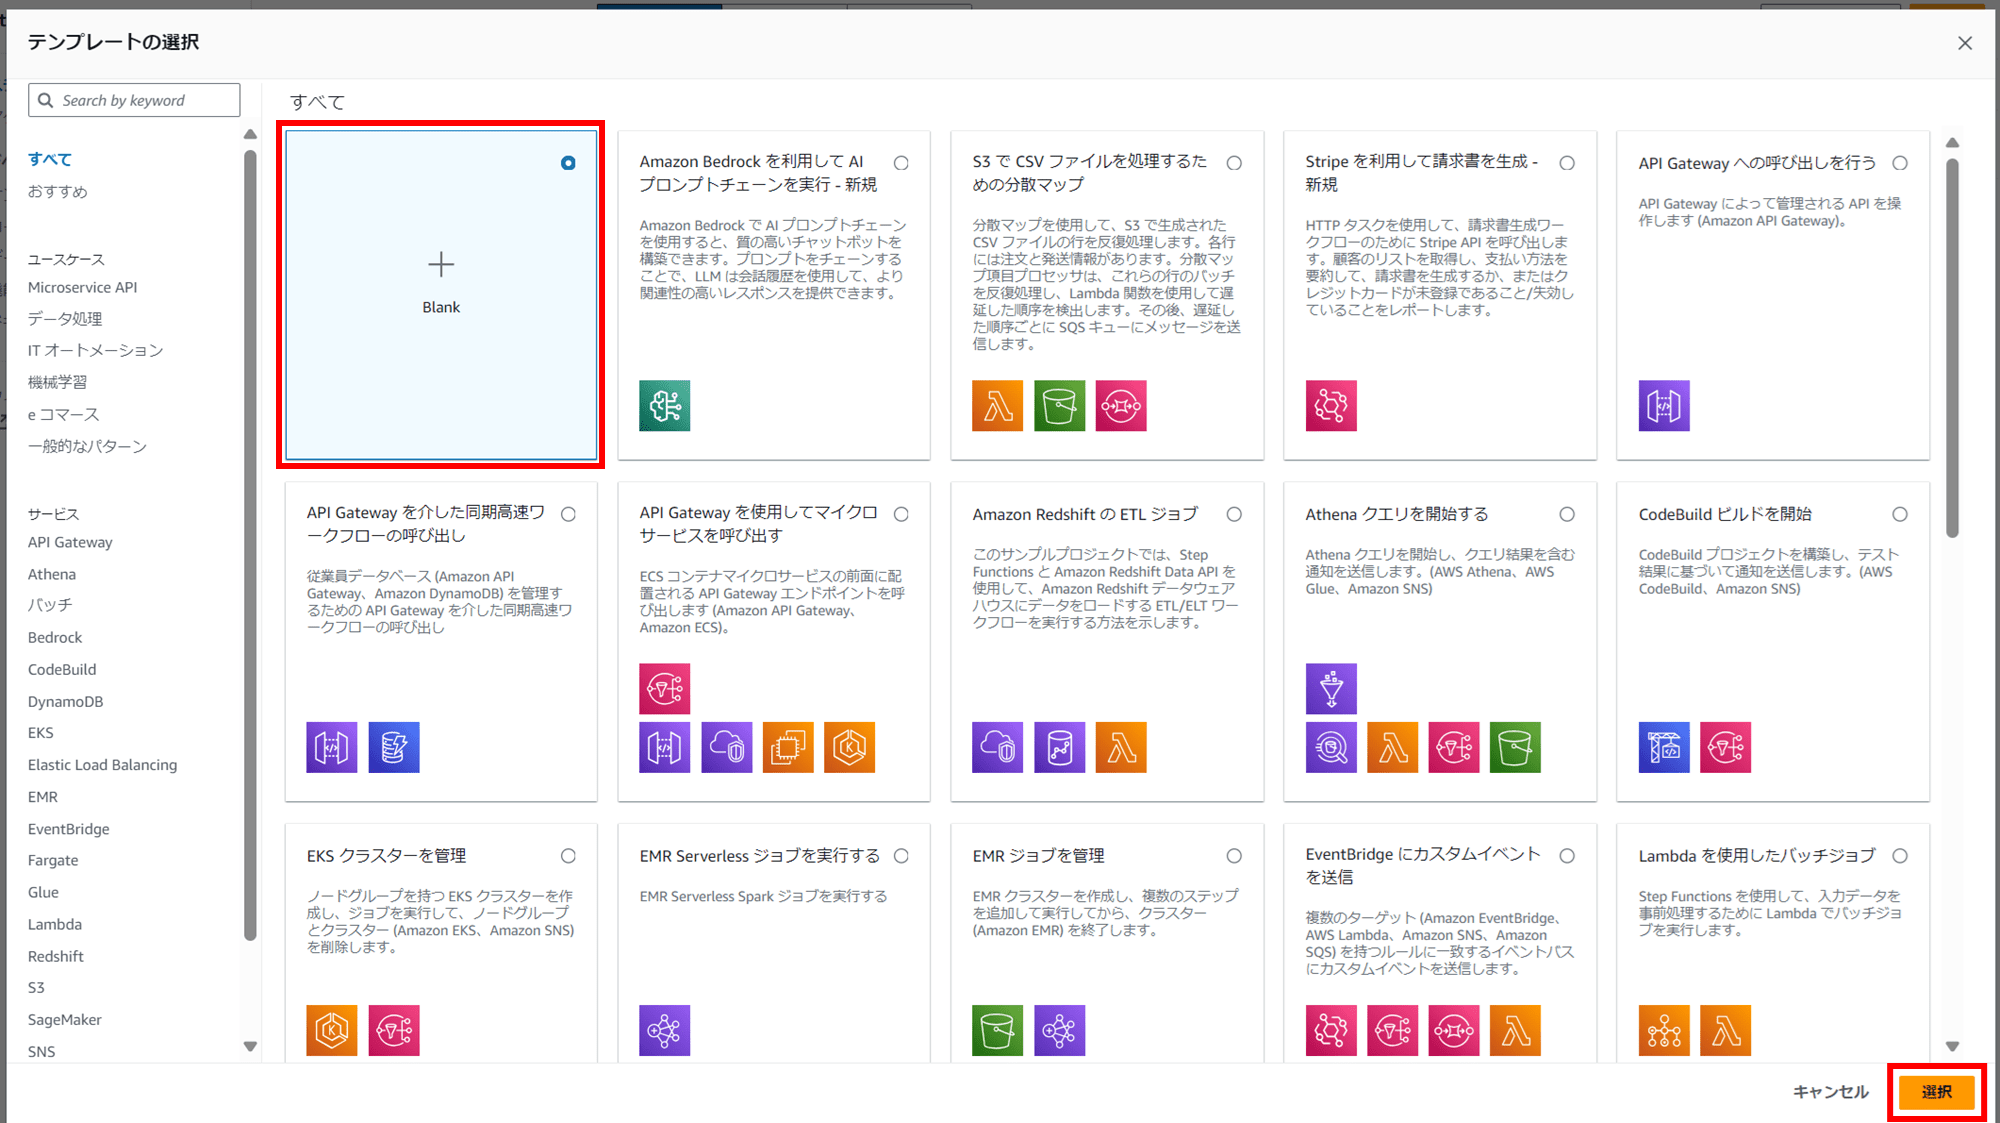The image size is (2000, 1123).
Task: Filter by Redshift service in sidebar
Action: [56, 956]
